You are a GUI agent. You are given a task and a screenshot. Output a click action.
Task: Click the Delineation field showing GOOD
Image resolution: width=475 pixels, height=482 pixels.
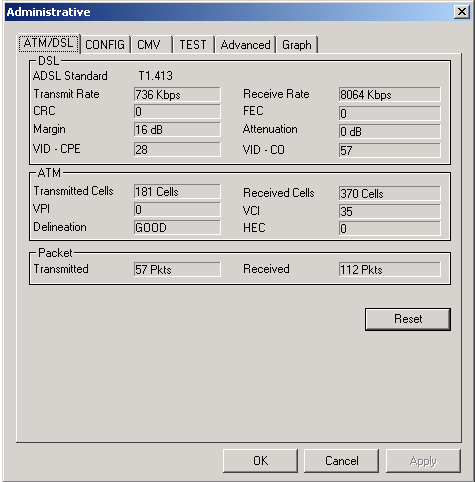pos(177,227)
